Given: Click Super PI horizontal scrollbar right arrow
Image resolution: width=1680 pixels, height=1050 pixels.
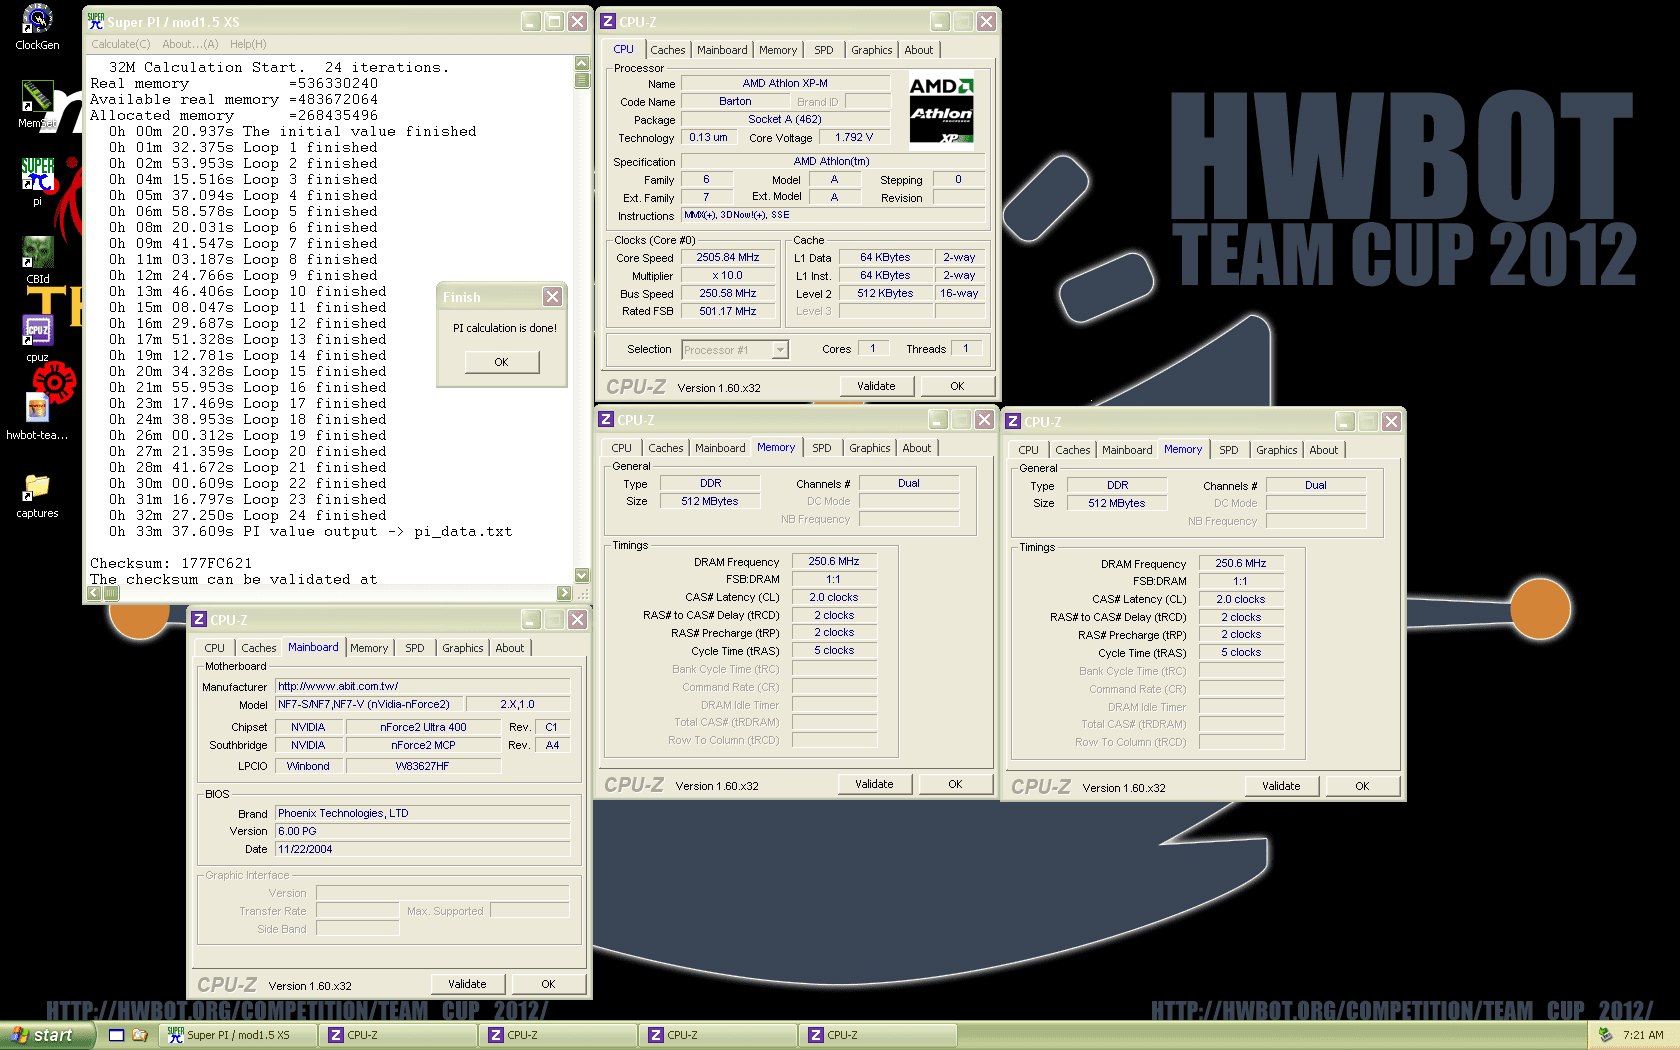Looking at the screenshot, I should click(564, 593).
